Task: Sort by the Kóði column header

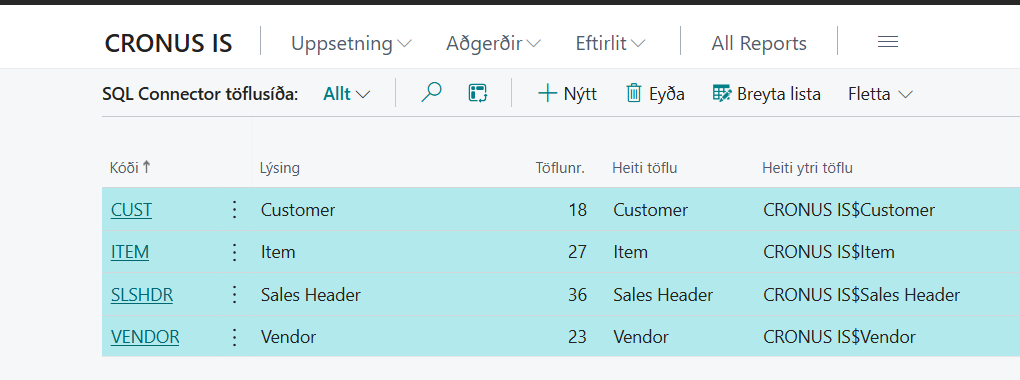Action: tap(130, 168)
